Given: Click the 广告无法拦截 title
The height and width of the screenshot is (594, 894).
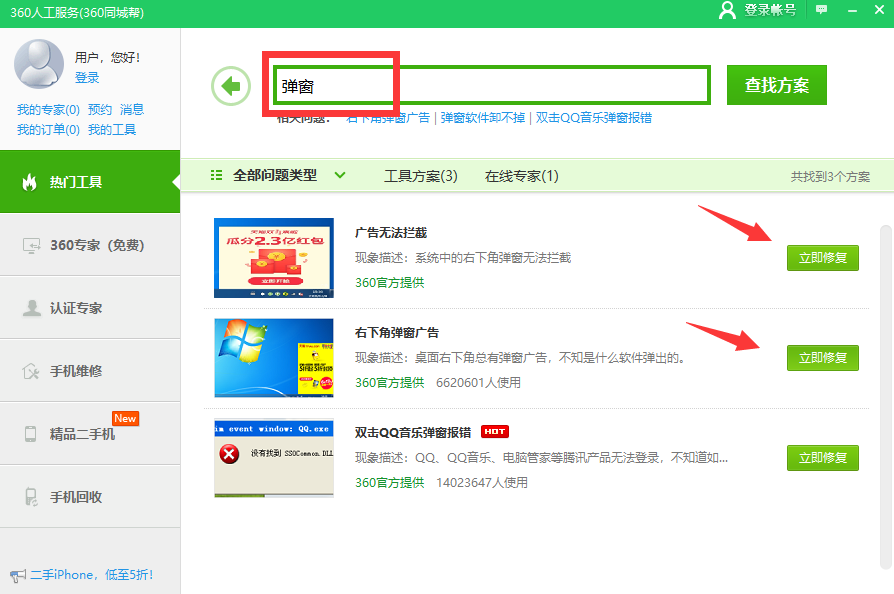Looking at the screenshot, I should point(391,233).
